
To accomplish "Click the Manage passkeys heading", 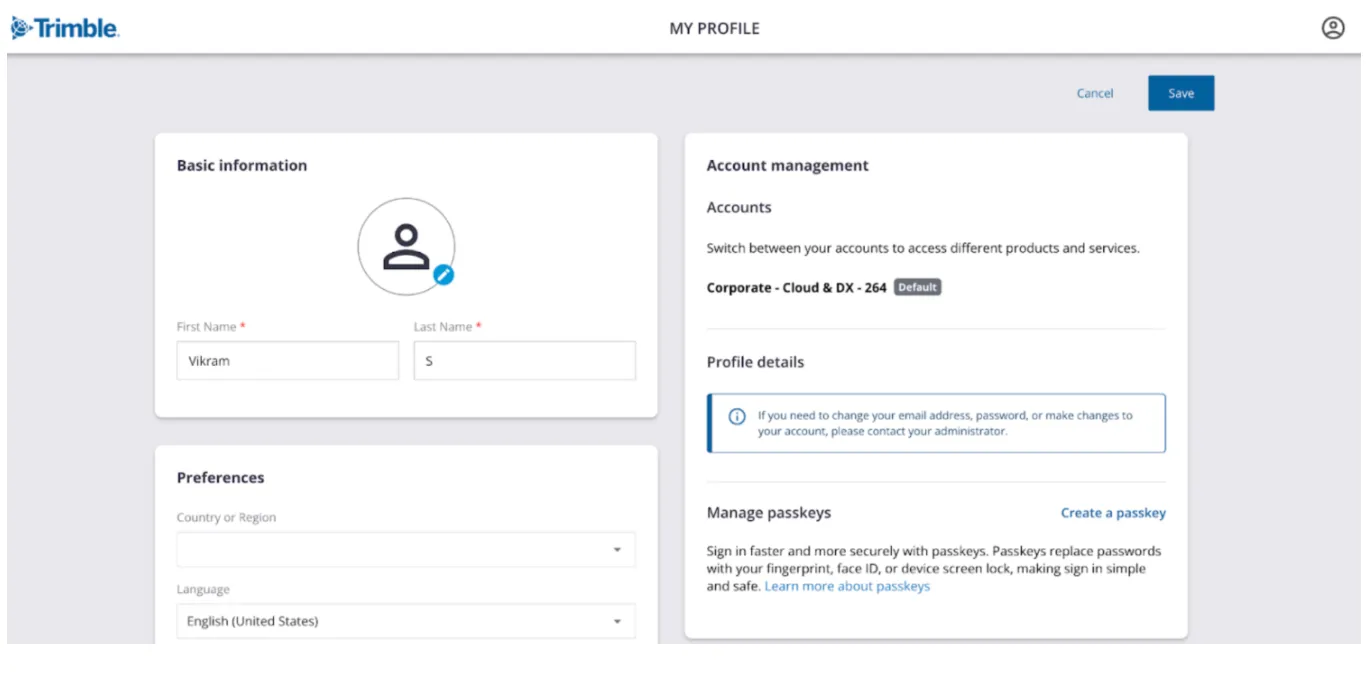I will point(769,513).
